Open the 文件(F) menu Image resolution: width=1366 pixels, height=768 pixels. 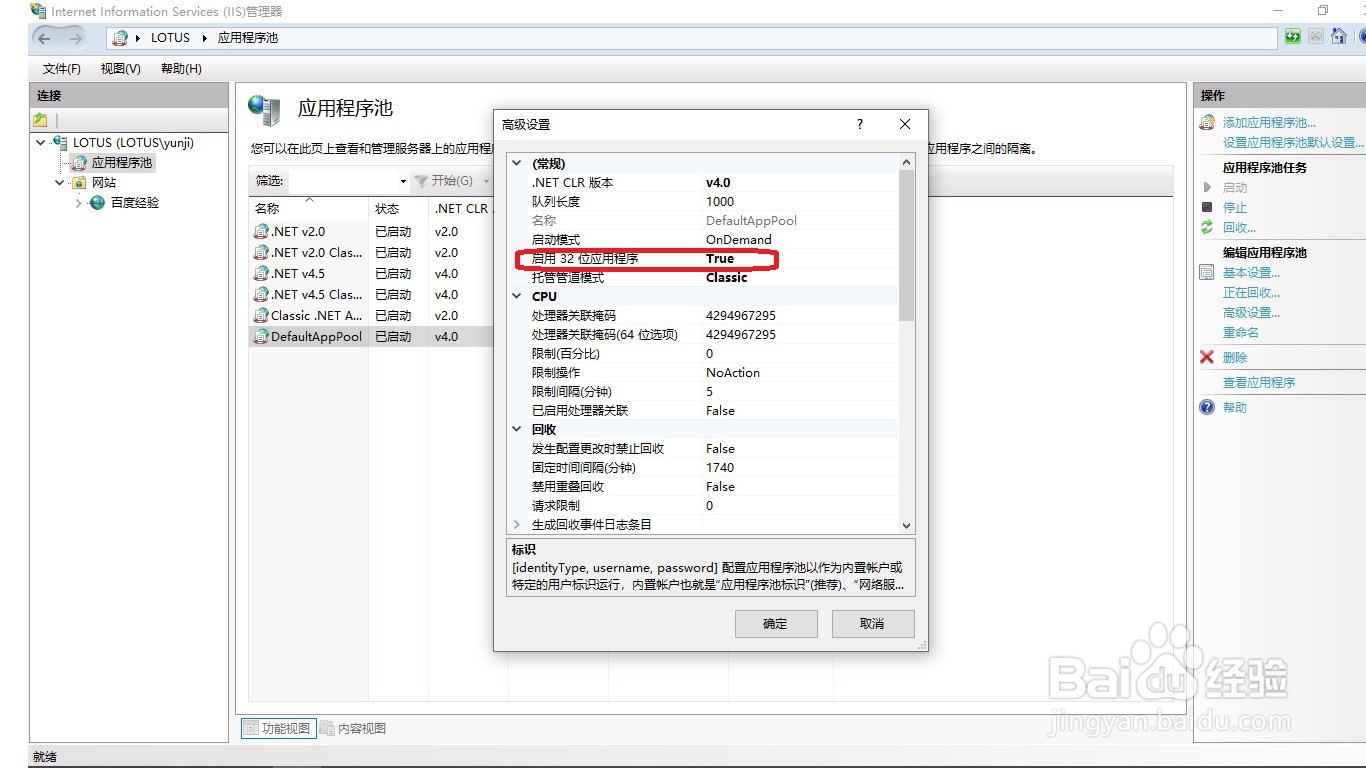point(60,68)
